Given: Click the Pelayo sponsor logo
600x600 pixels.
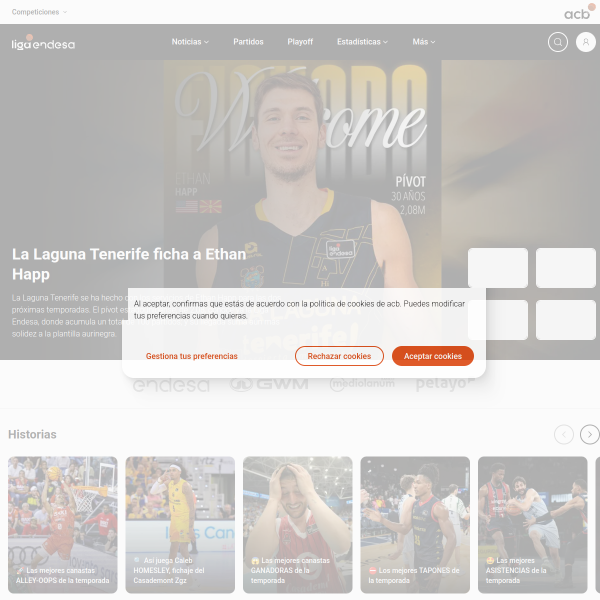Looking at the screenshot, I should (x=445, y=384).
